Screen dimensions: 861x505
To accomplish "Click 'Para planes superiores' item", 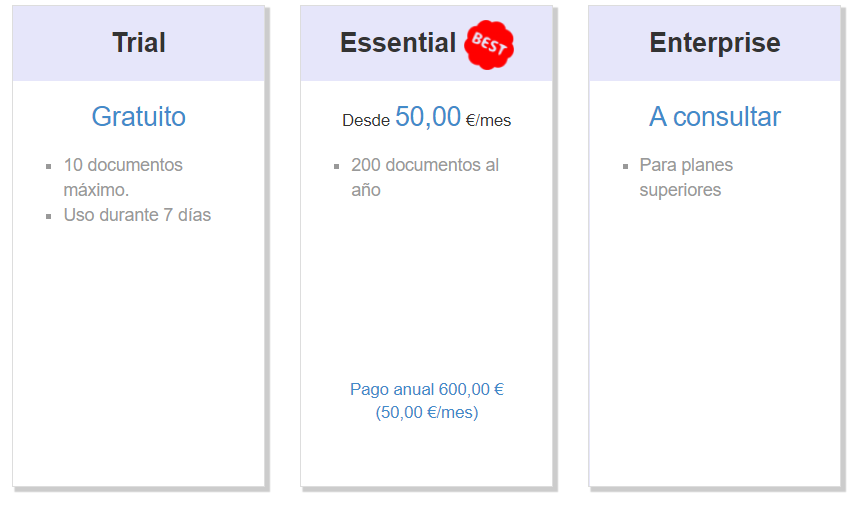I will point(686,177).
